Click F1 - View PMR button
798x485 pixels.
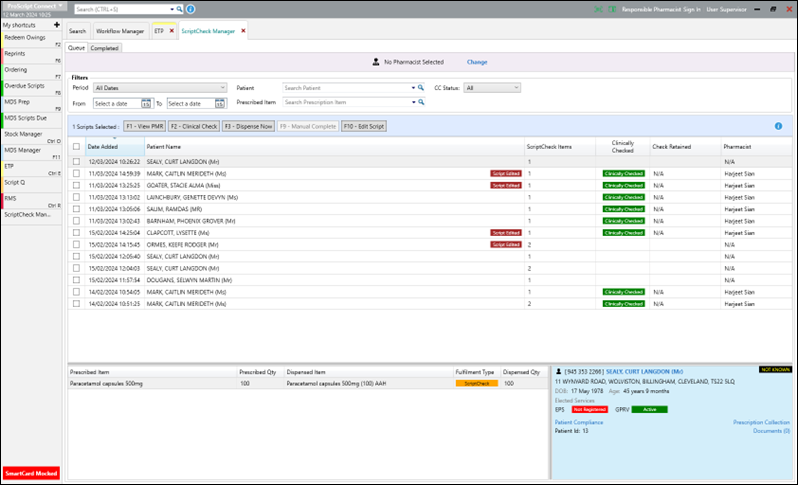pyautogui.click(x=145, y=126)
